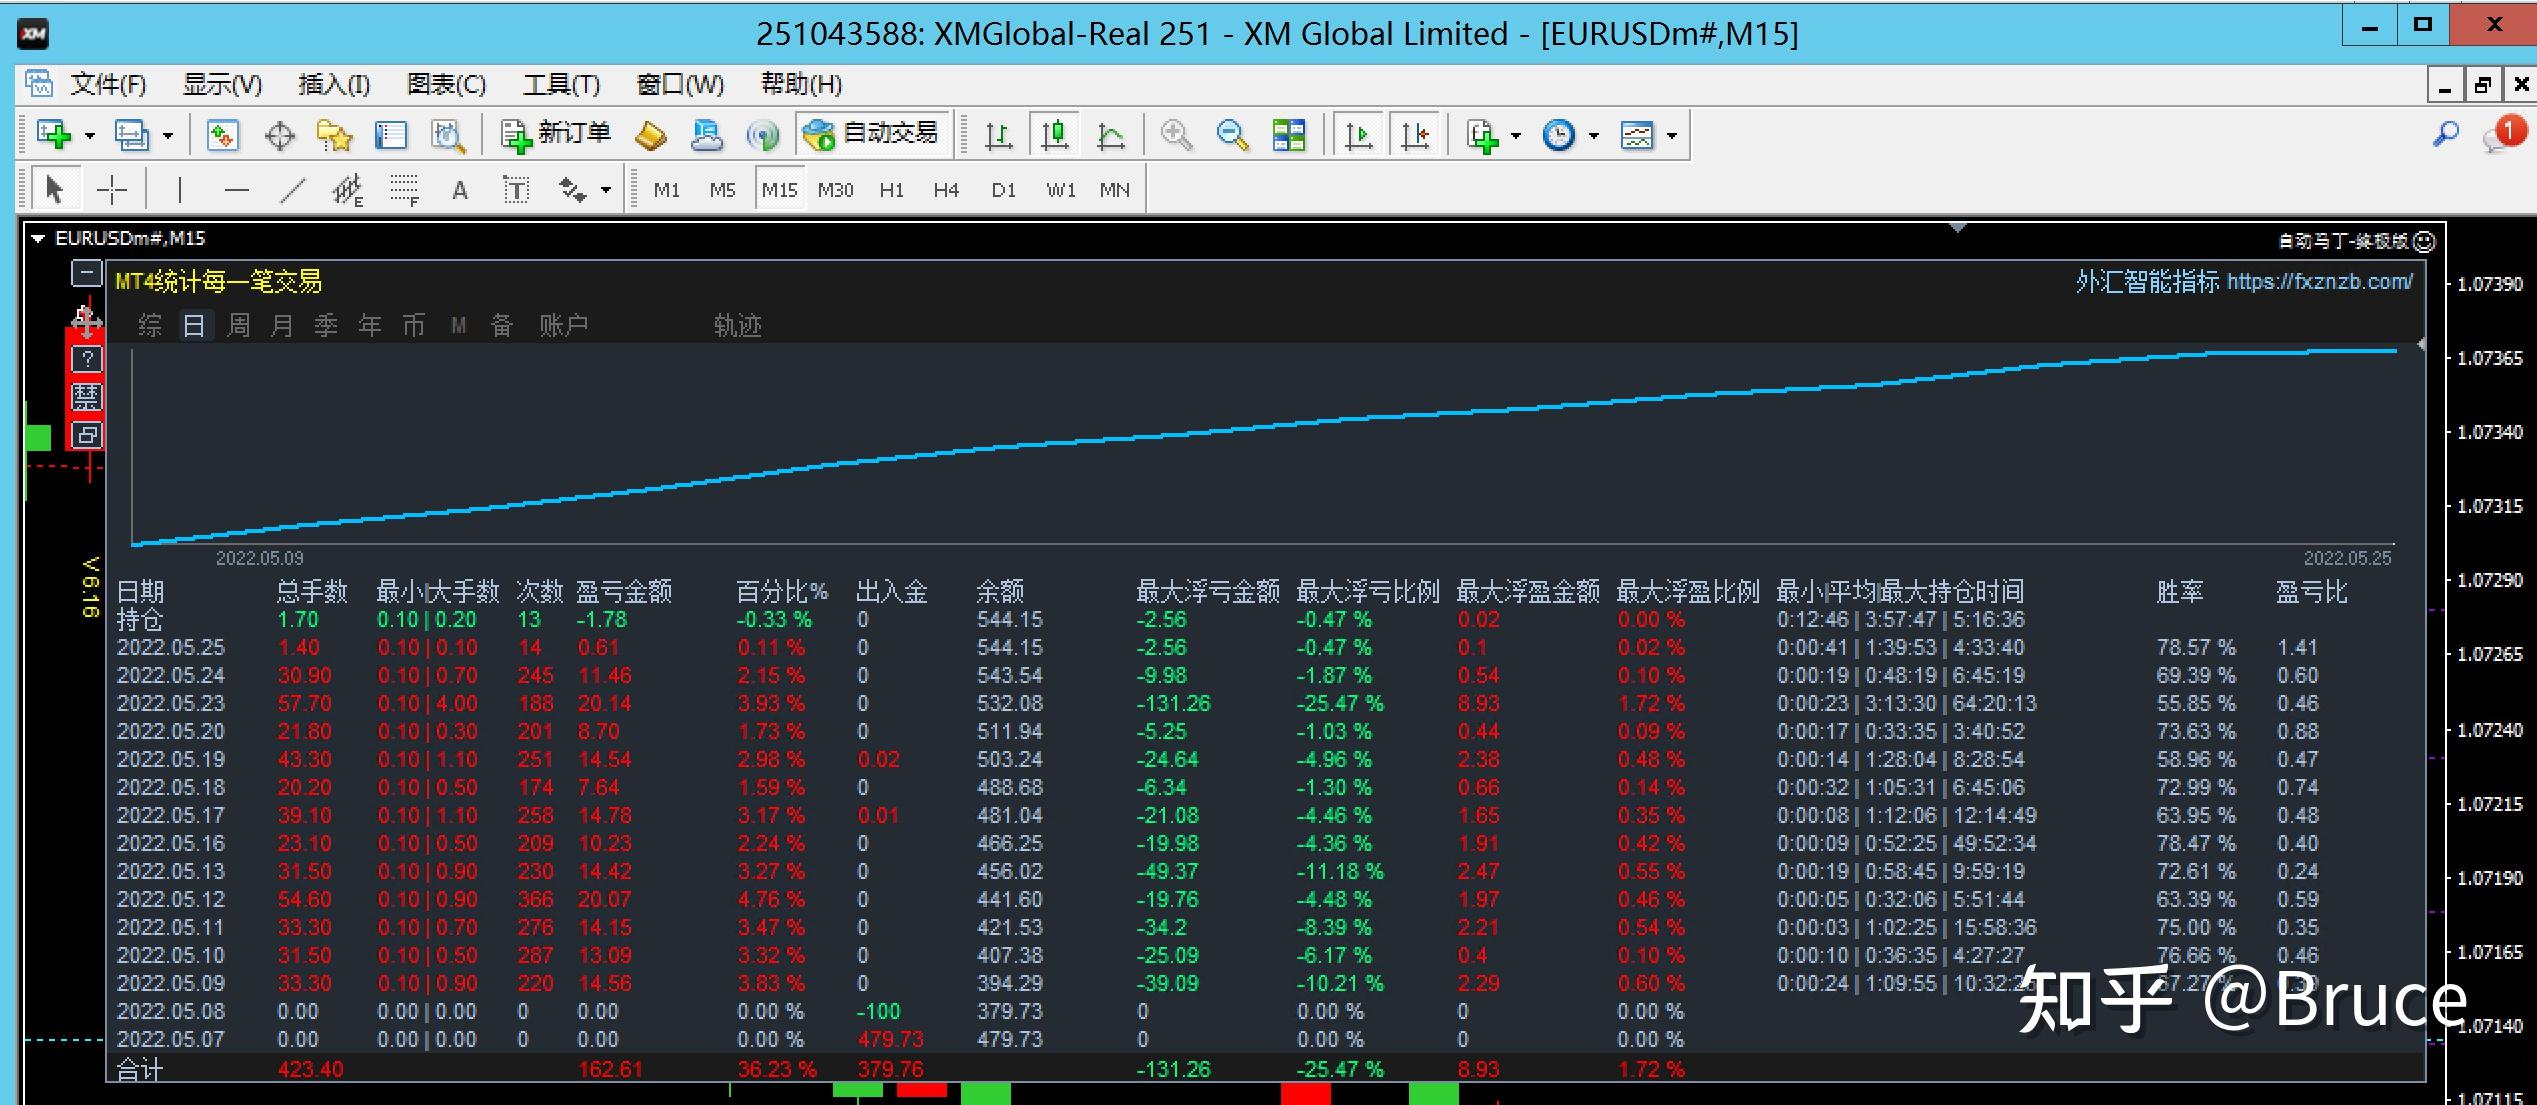Expand the New Chart dropdown arrow
2537x1105 pixels.
90,135
